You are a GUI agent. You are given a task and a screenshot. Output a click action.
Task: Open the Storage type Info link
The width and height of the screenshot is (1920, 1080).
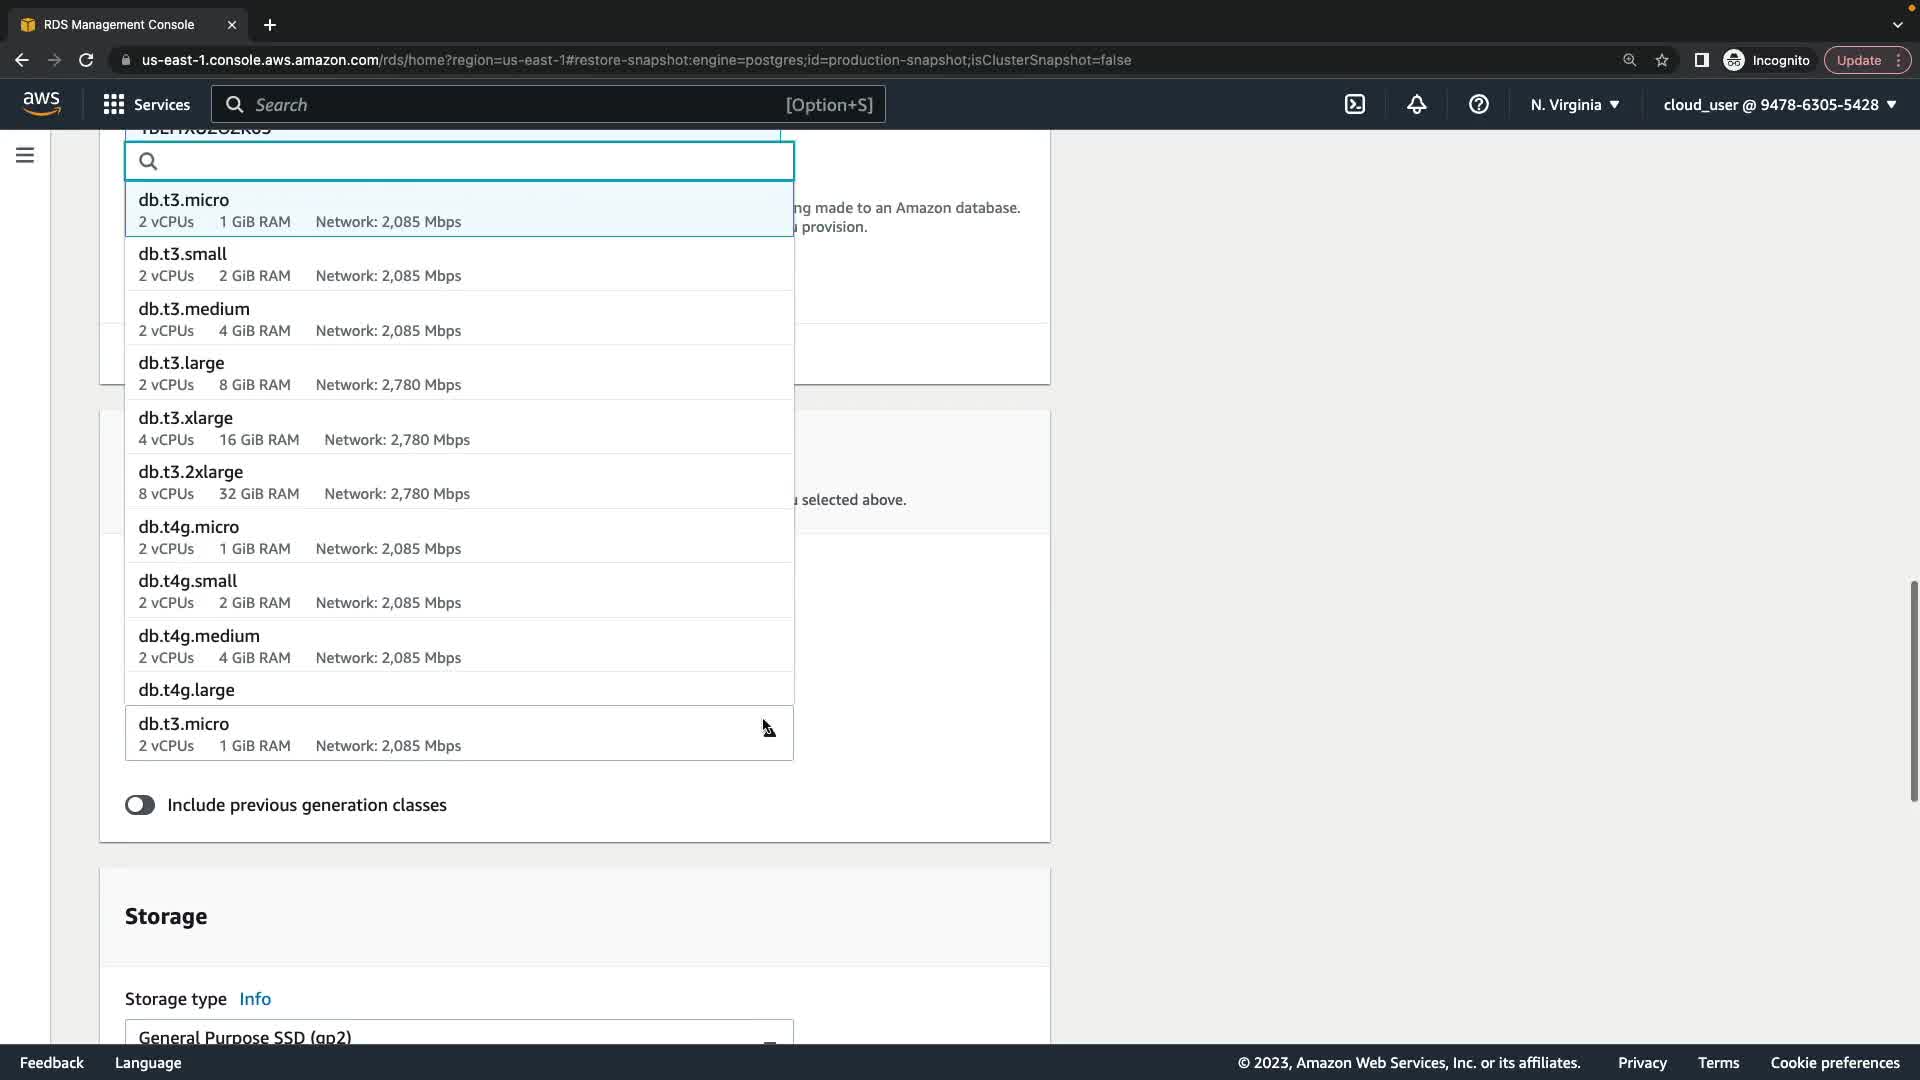pos(255,998)
